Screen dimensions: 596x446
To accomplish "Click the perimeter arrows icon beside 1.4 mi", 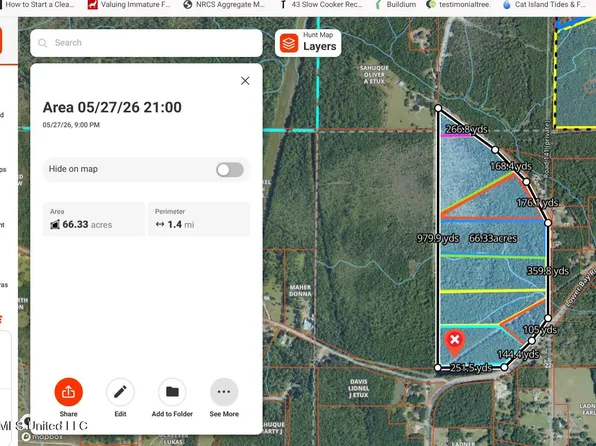I will coord(160,224).
